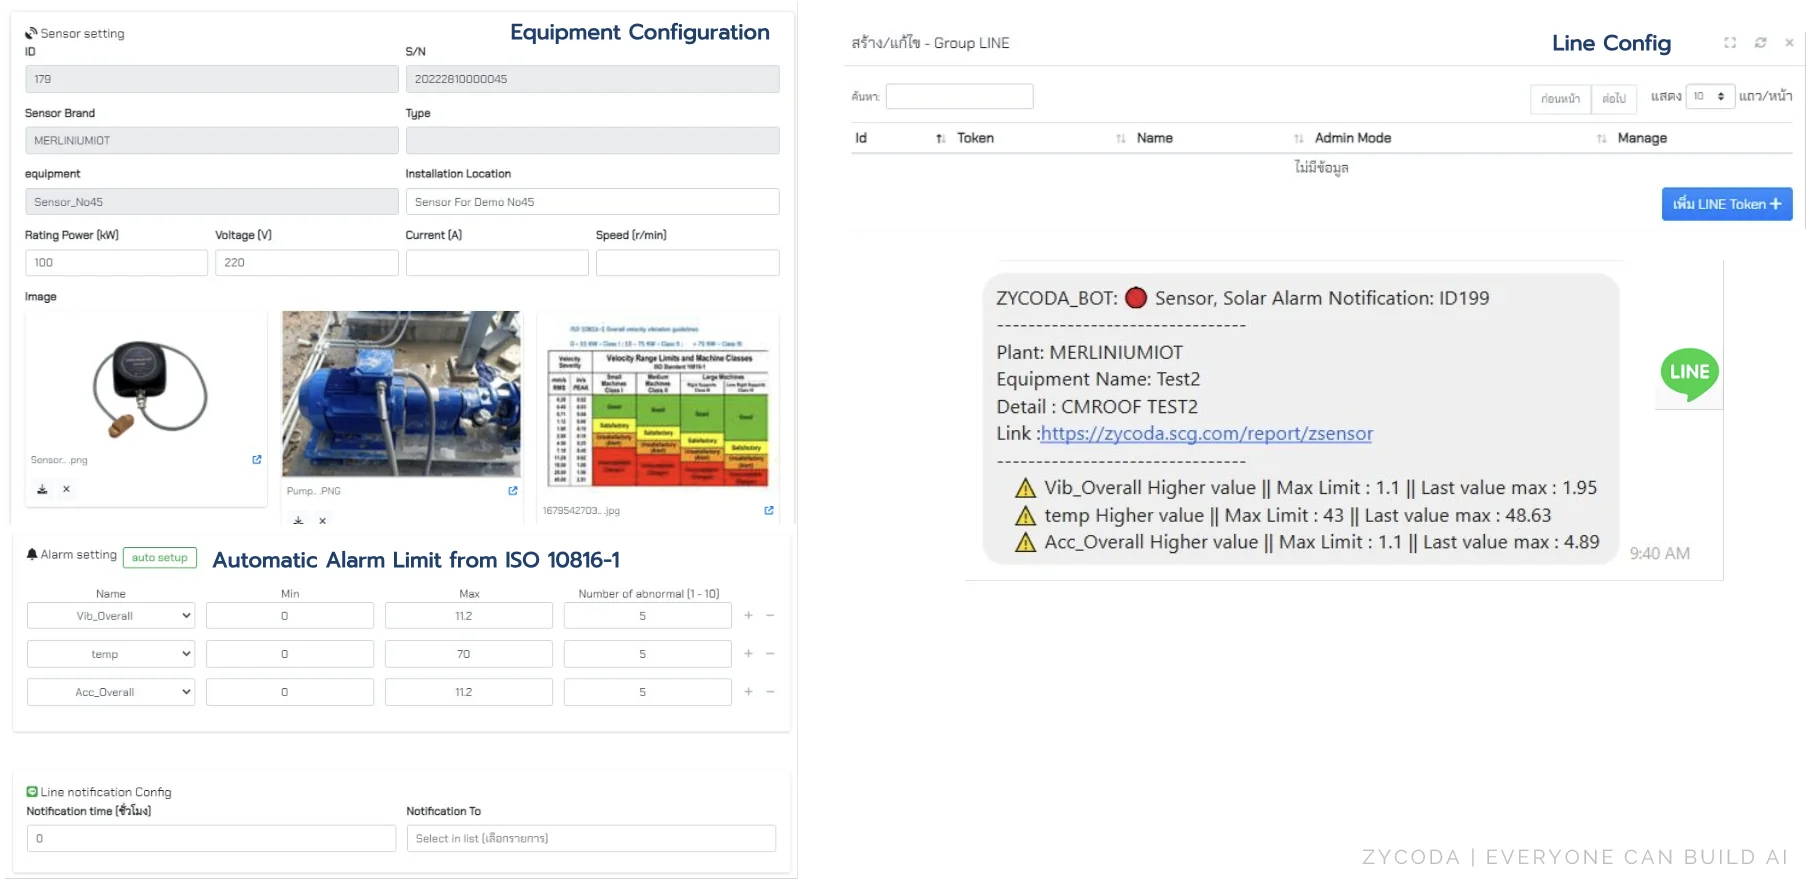Remove the Sensor .png image
The width and height of the screenshot is (1806, 886).
coord(66,489)
